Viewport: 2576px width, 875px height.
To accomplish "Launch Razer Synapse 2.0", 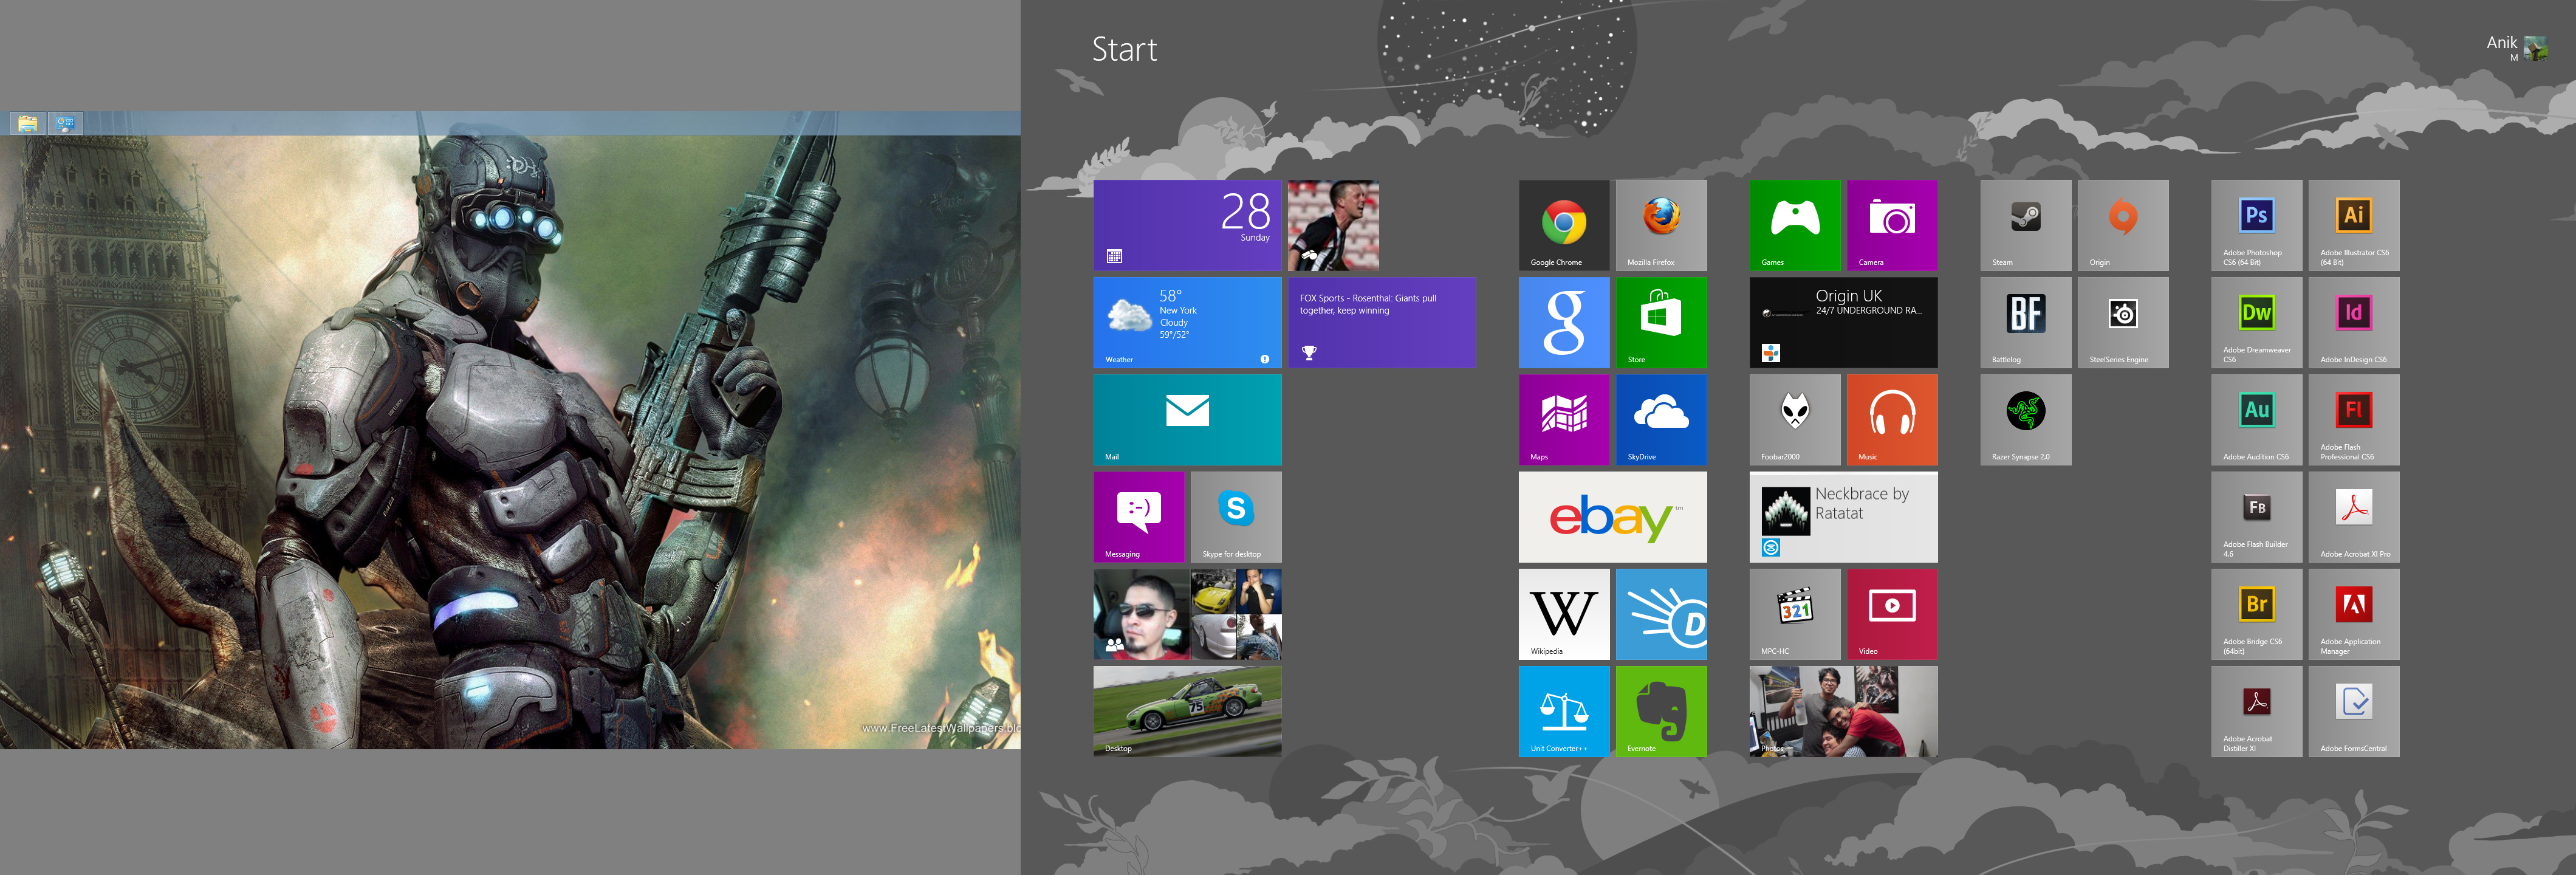I will (2025, 419).
